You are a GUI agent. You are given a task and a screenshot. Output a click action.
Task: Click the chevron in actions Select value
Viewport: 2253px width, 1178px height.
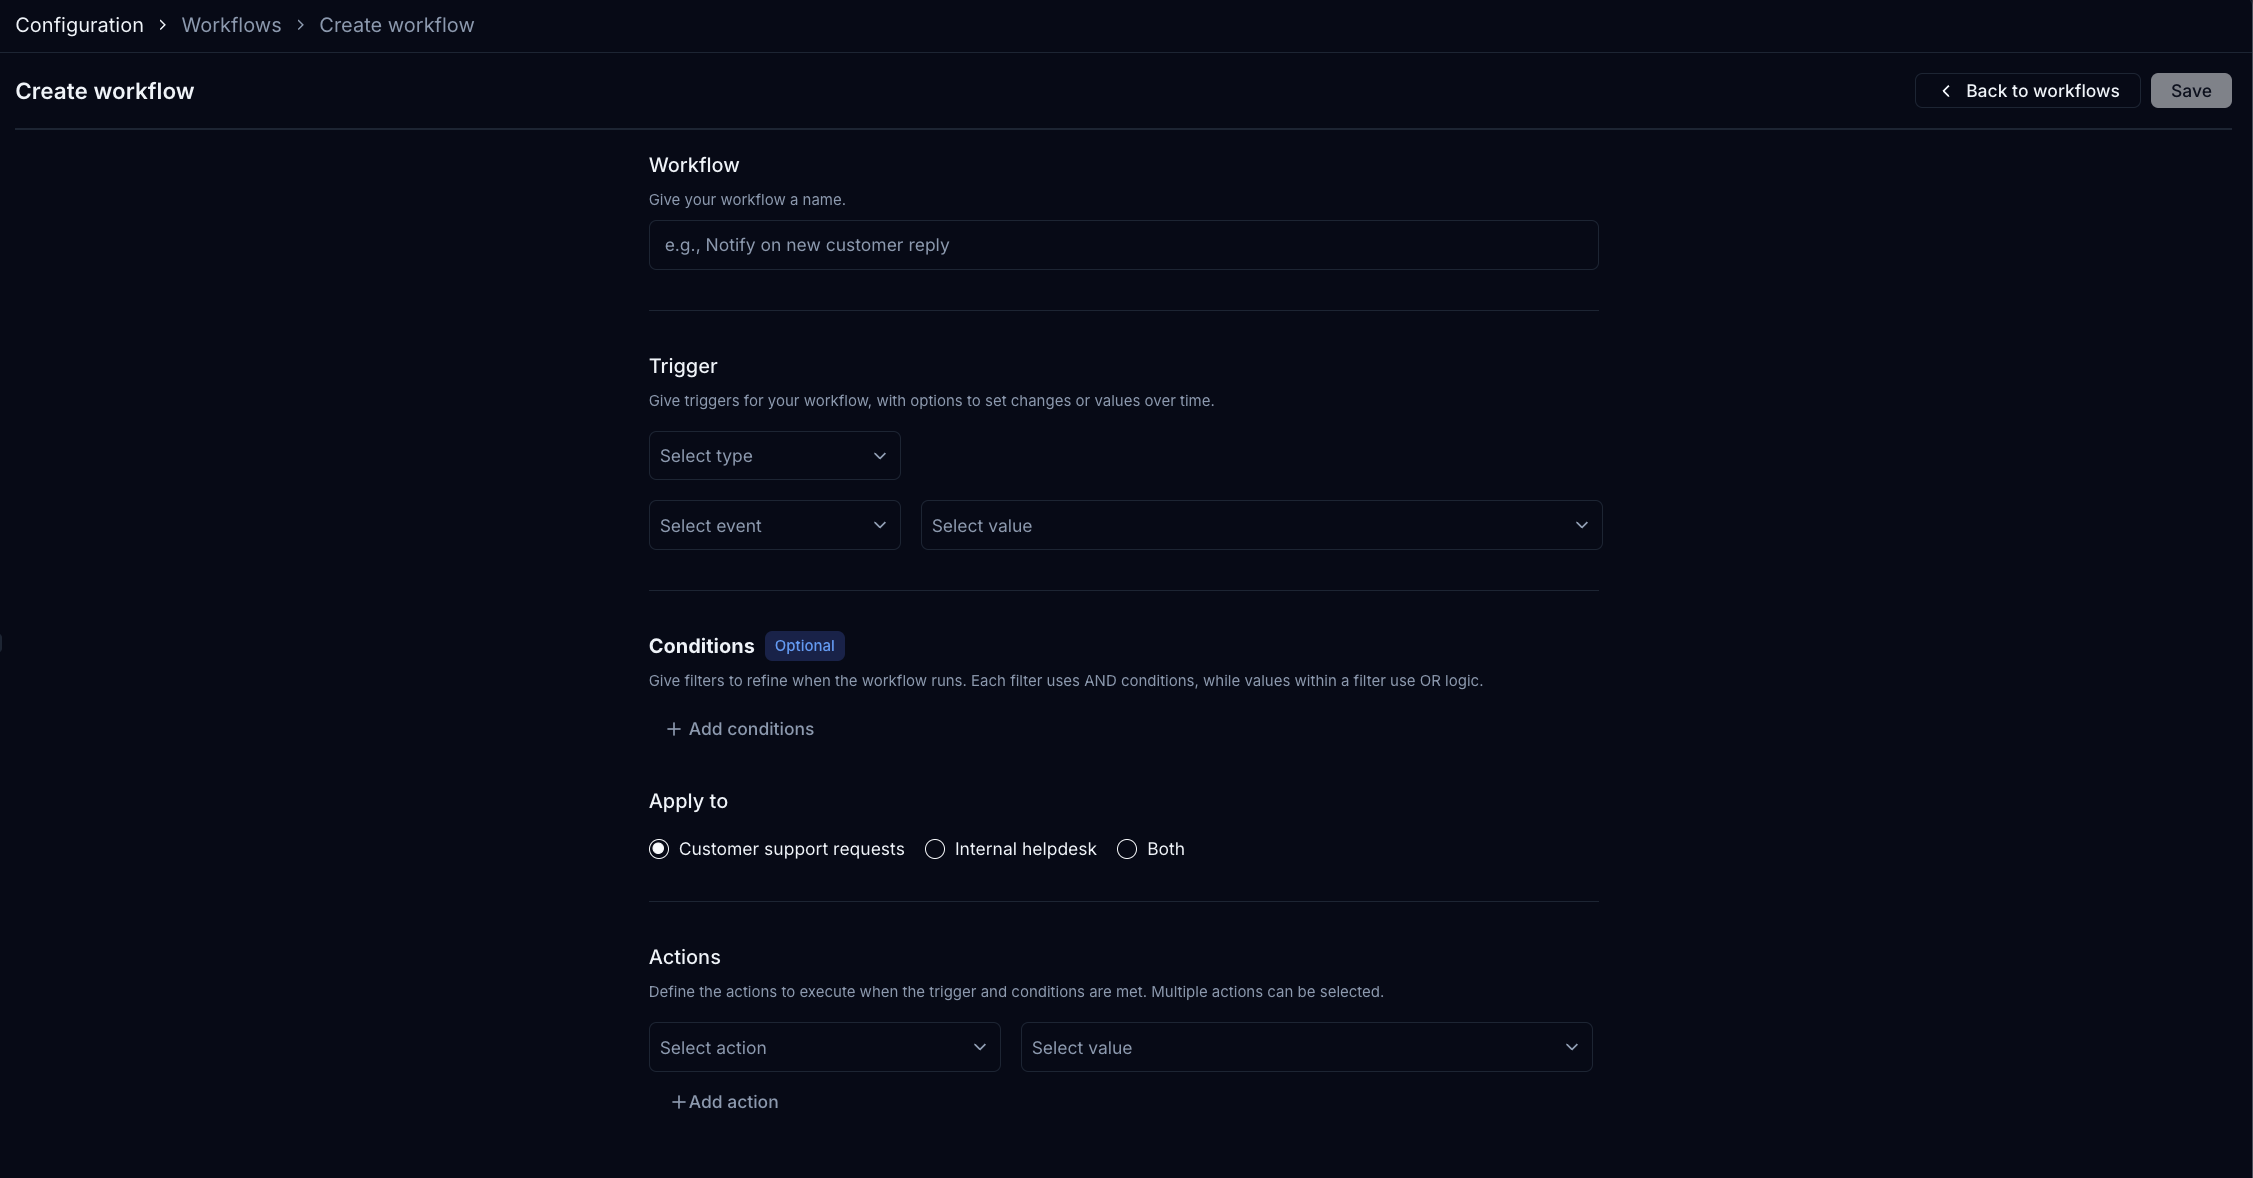(1571, 1048)
